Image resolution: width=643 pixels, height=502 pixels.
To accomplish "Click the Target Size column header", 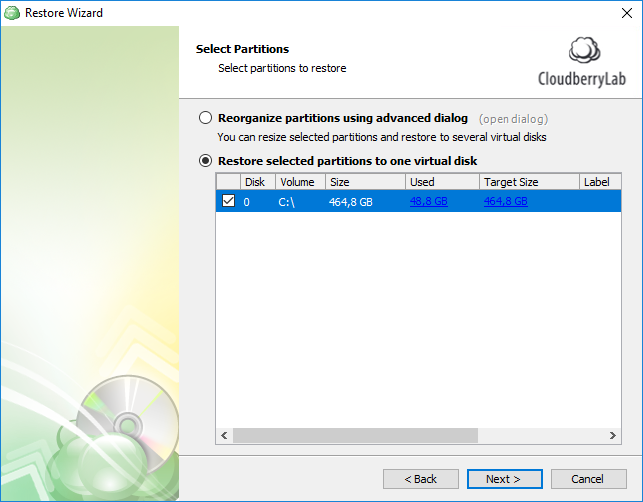I will coord(529,182).
